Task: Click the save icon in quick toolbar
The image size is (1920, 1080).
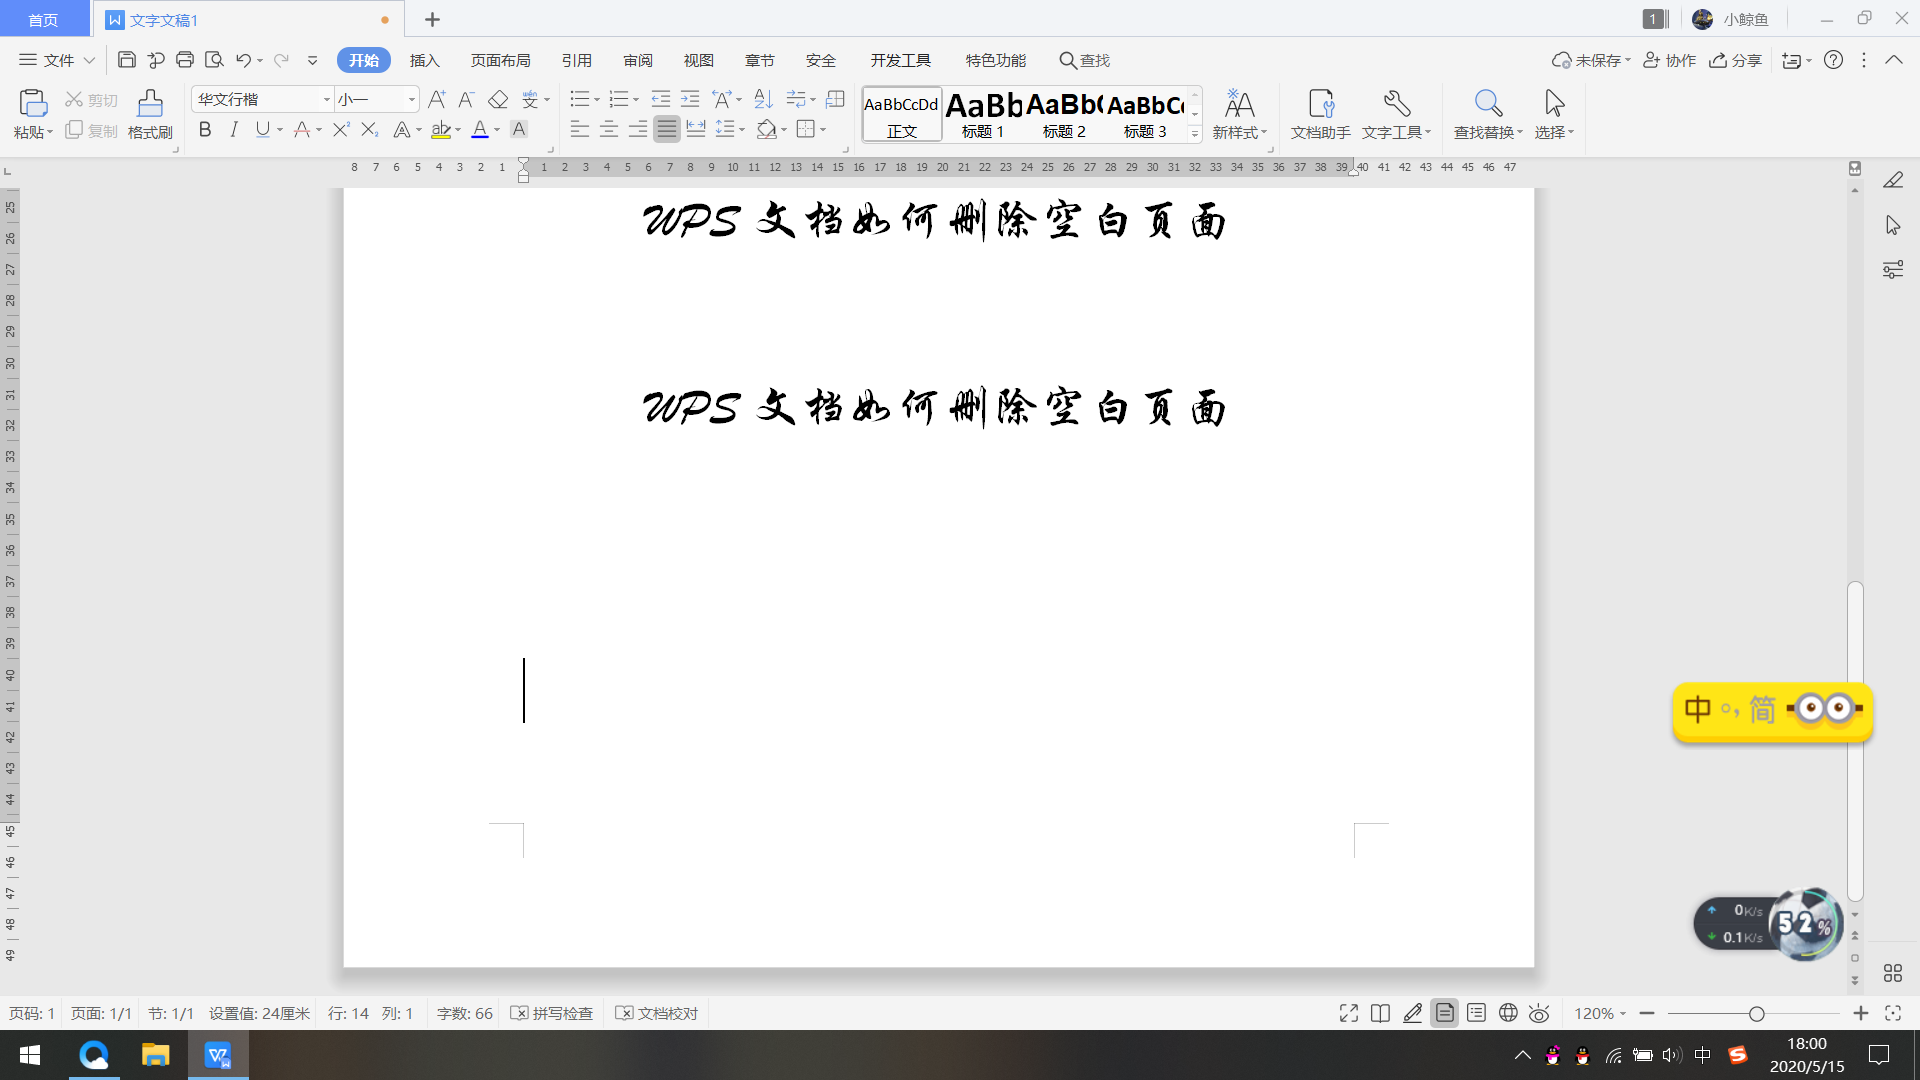Action: point(127,60)
